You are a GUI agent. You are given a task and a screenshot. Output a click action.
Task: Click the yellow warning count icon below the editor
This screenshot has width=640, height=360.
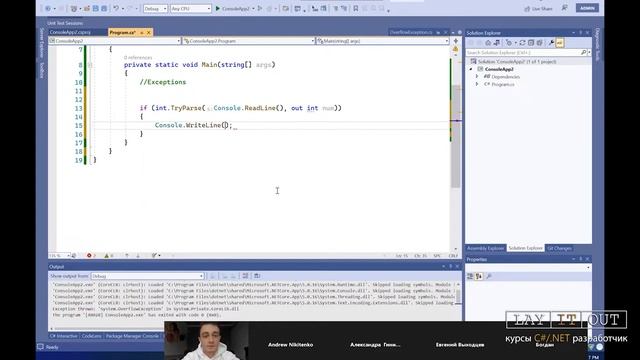click(107, 256)
